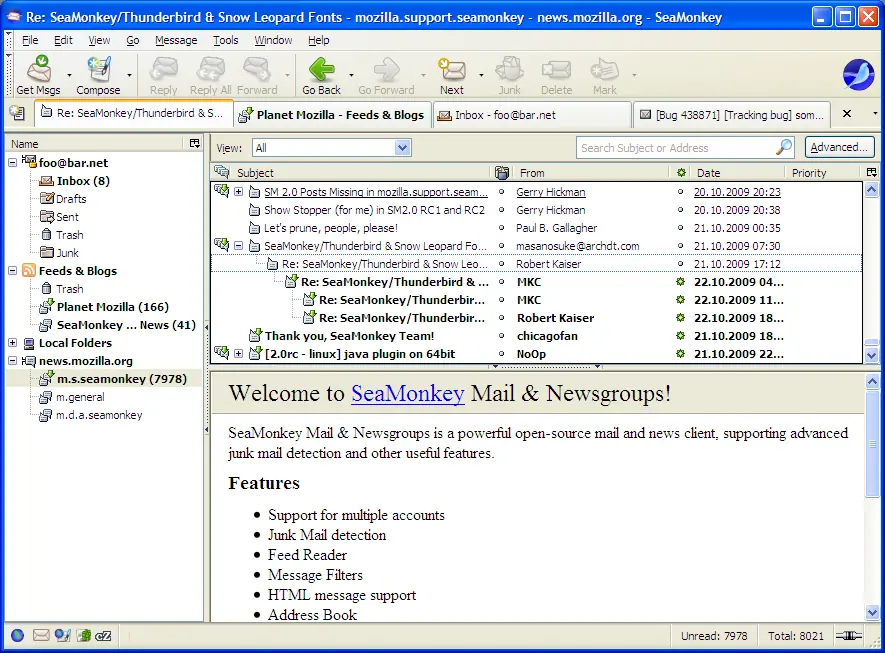
Task: Click the message list scrollbar down arrow
Action: [x=871, y=356]
